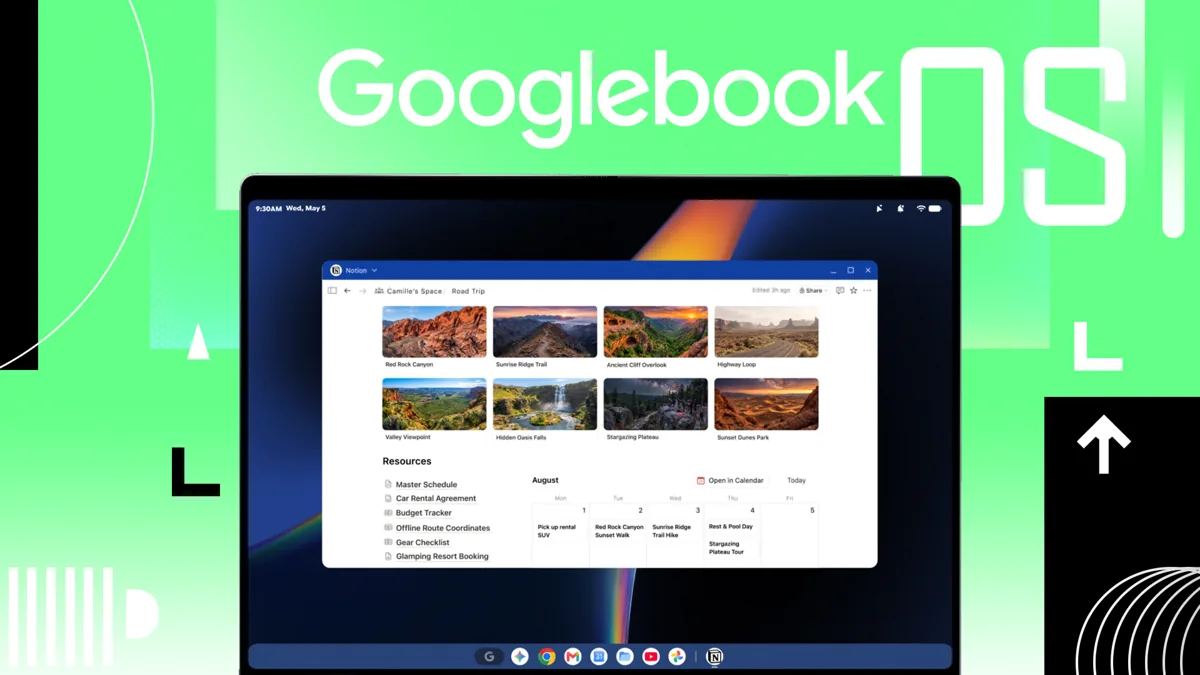Open the Sunset Dunes Park thumbnail

[x=767, y=404]
